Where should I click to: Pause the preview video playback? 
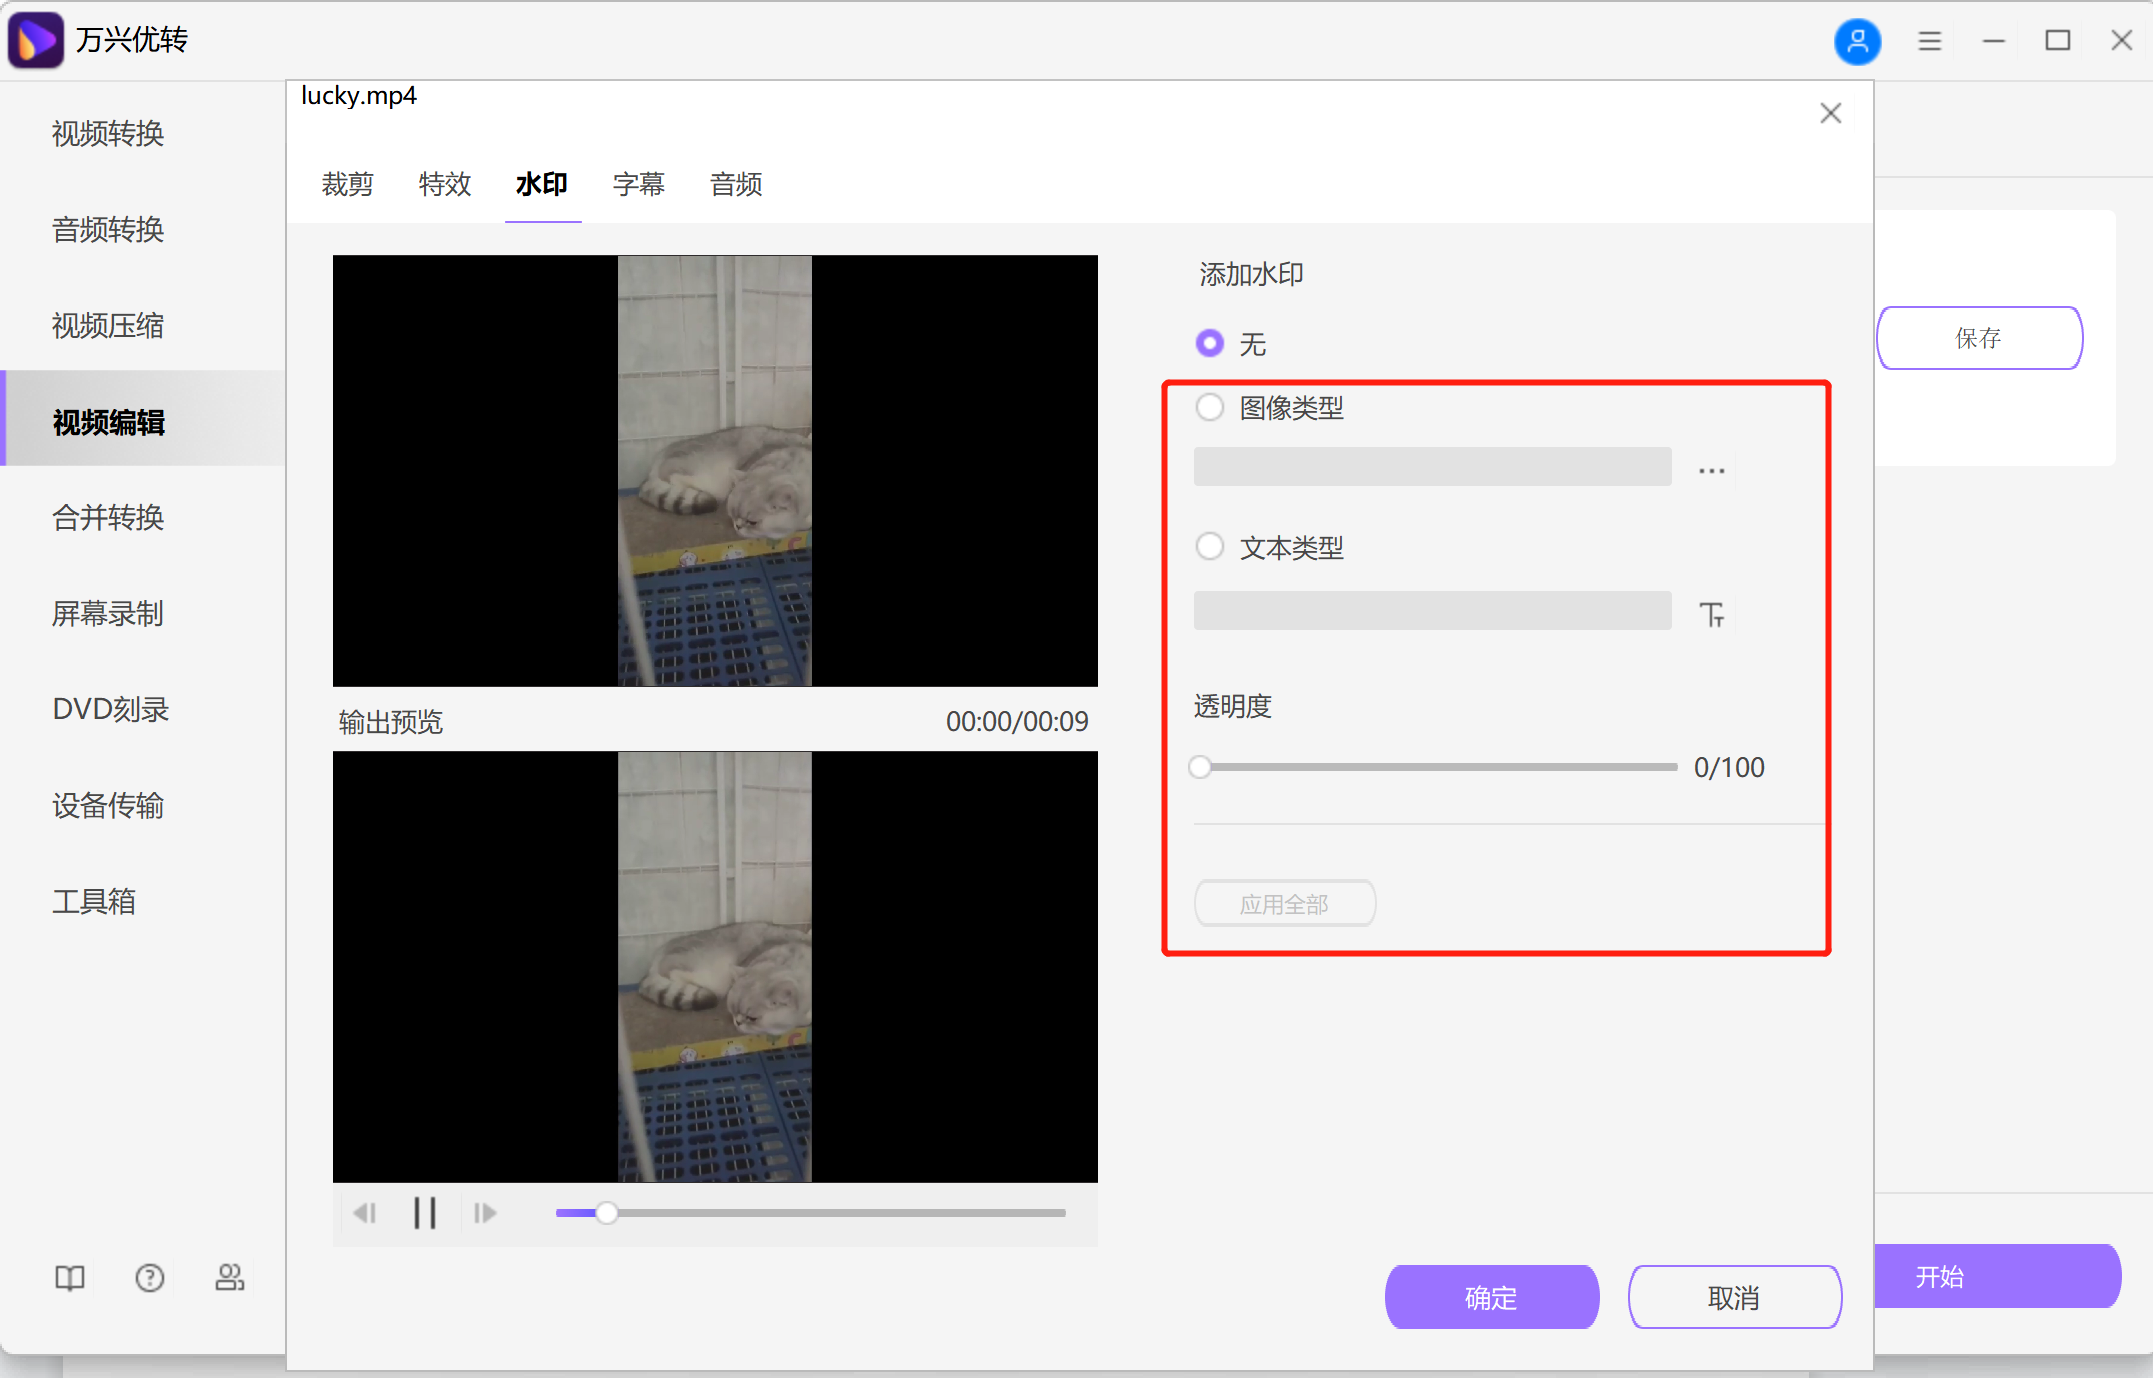pos(424,1212)
